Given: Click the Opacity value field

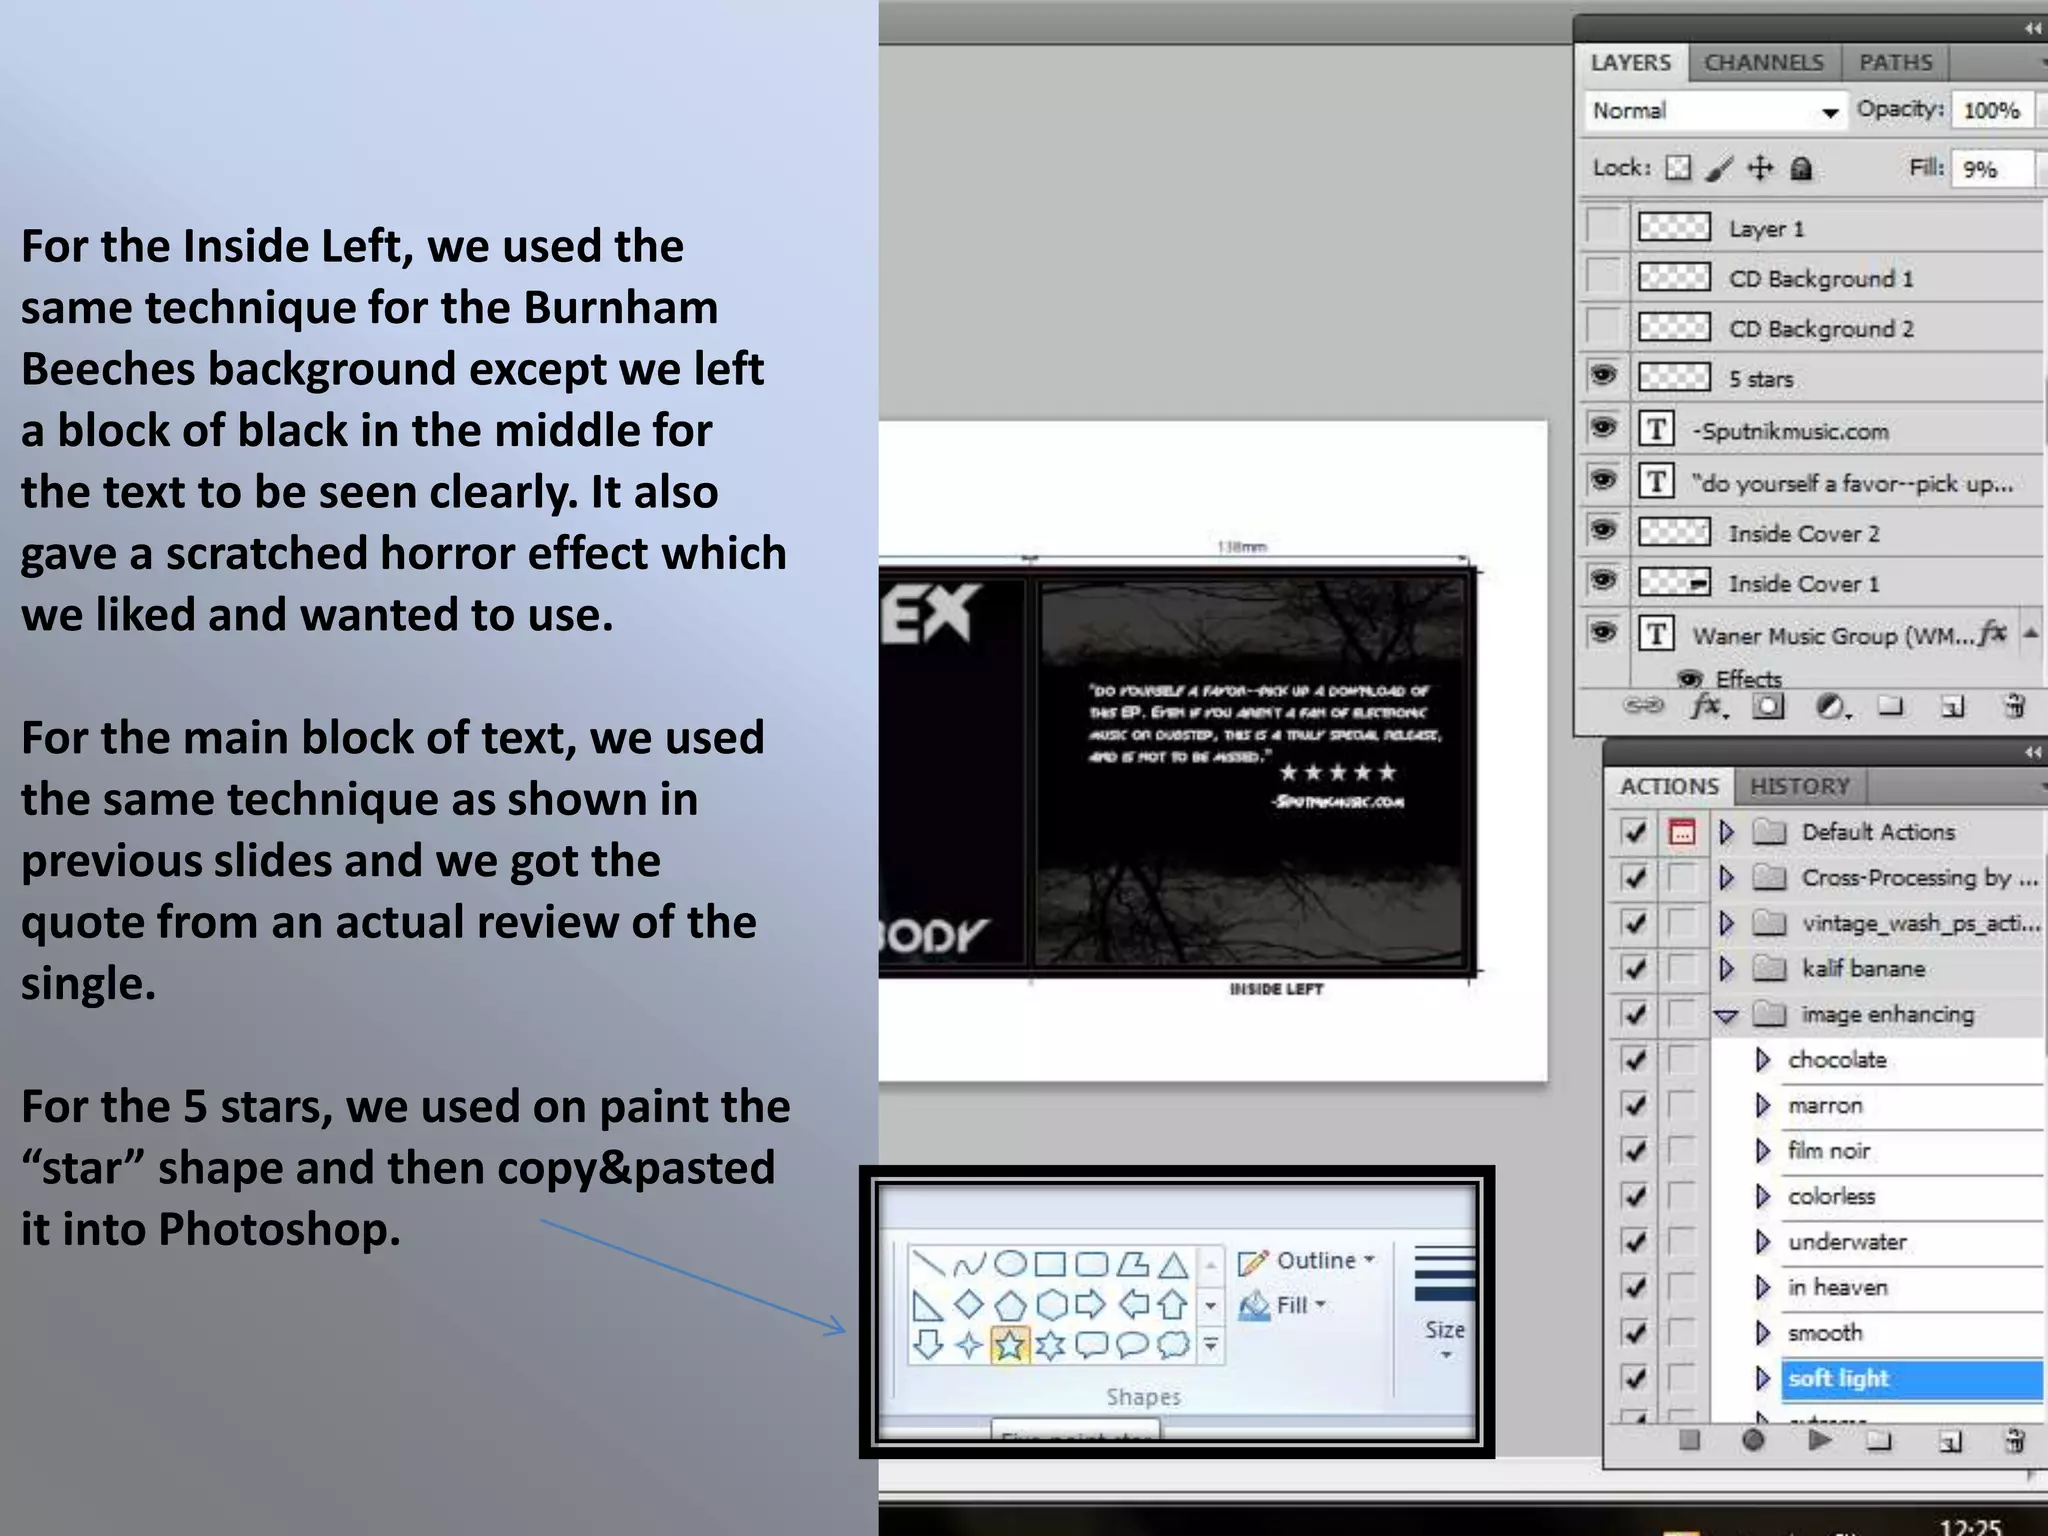Looking at the screenshot, I should tap(1993, 110).
